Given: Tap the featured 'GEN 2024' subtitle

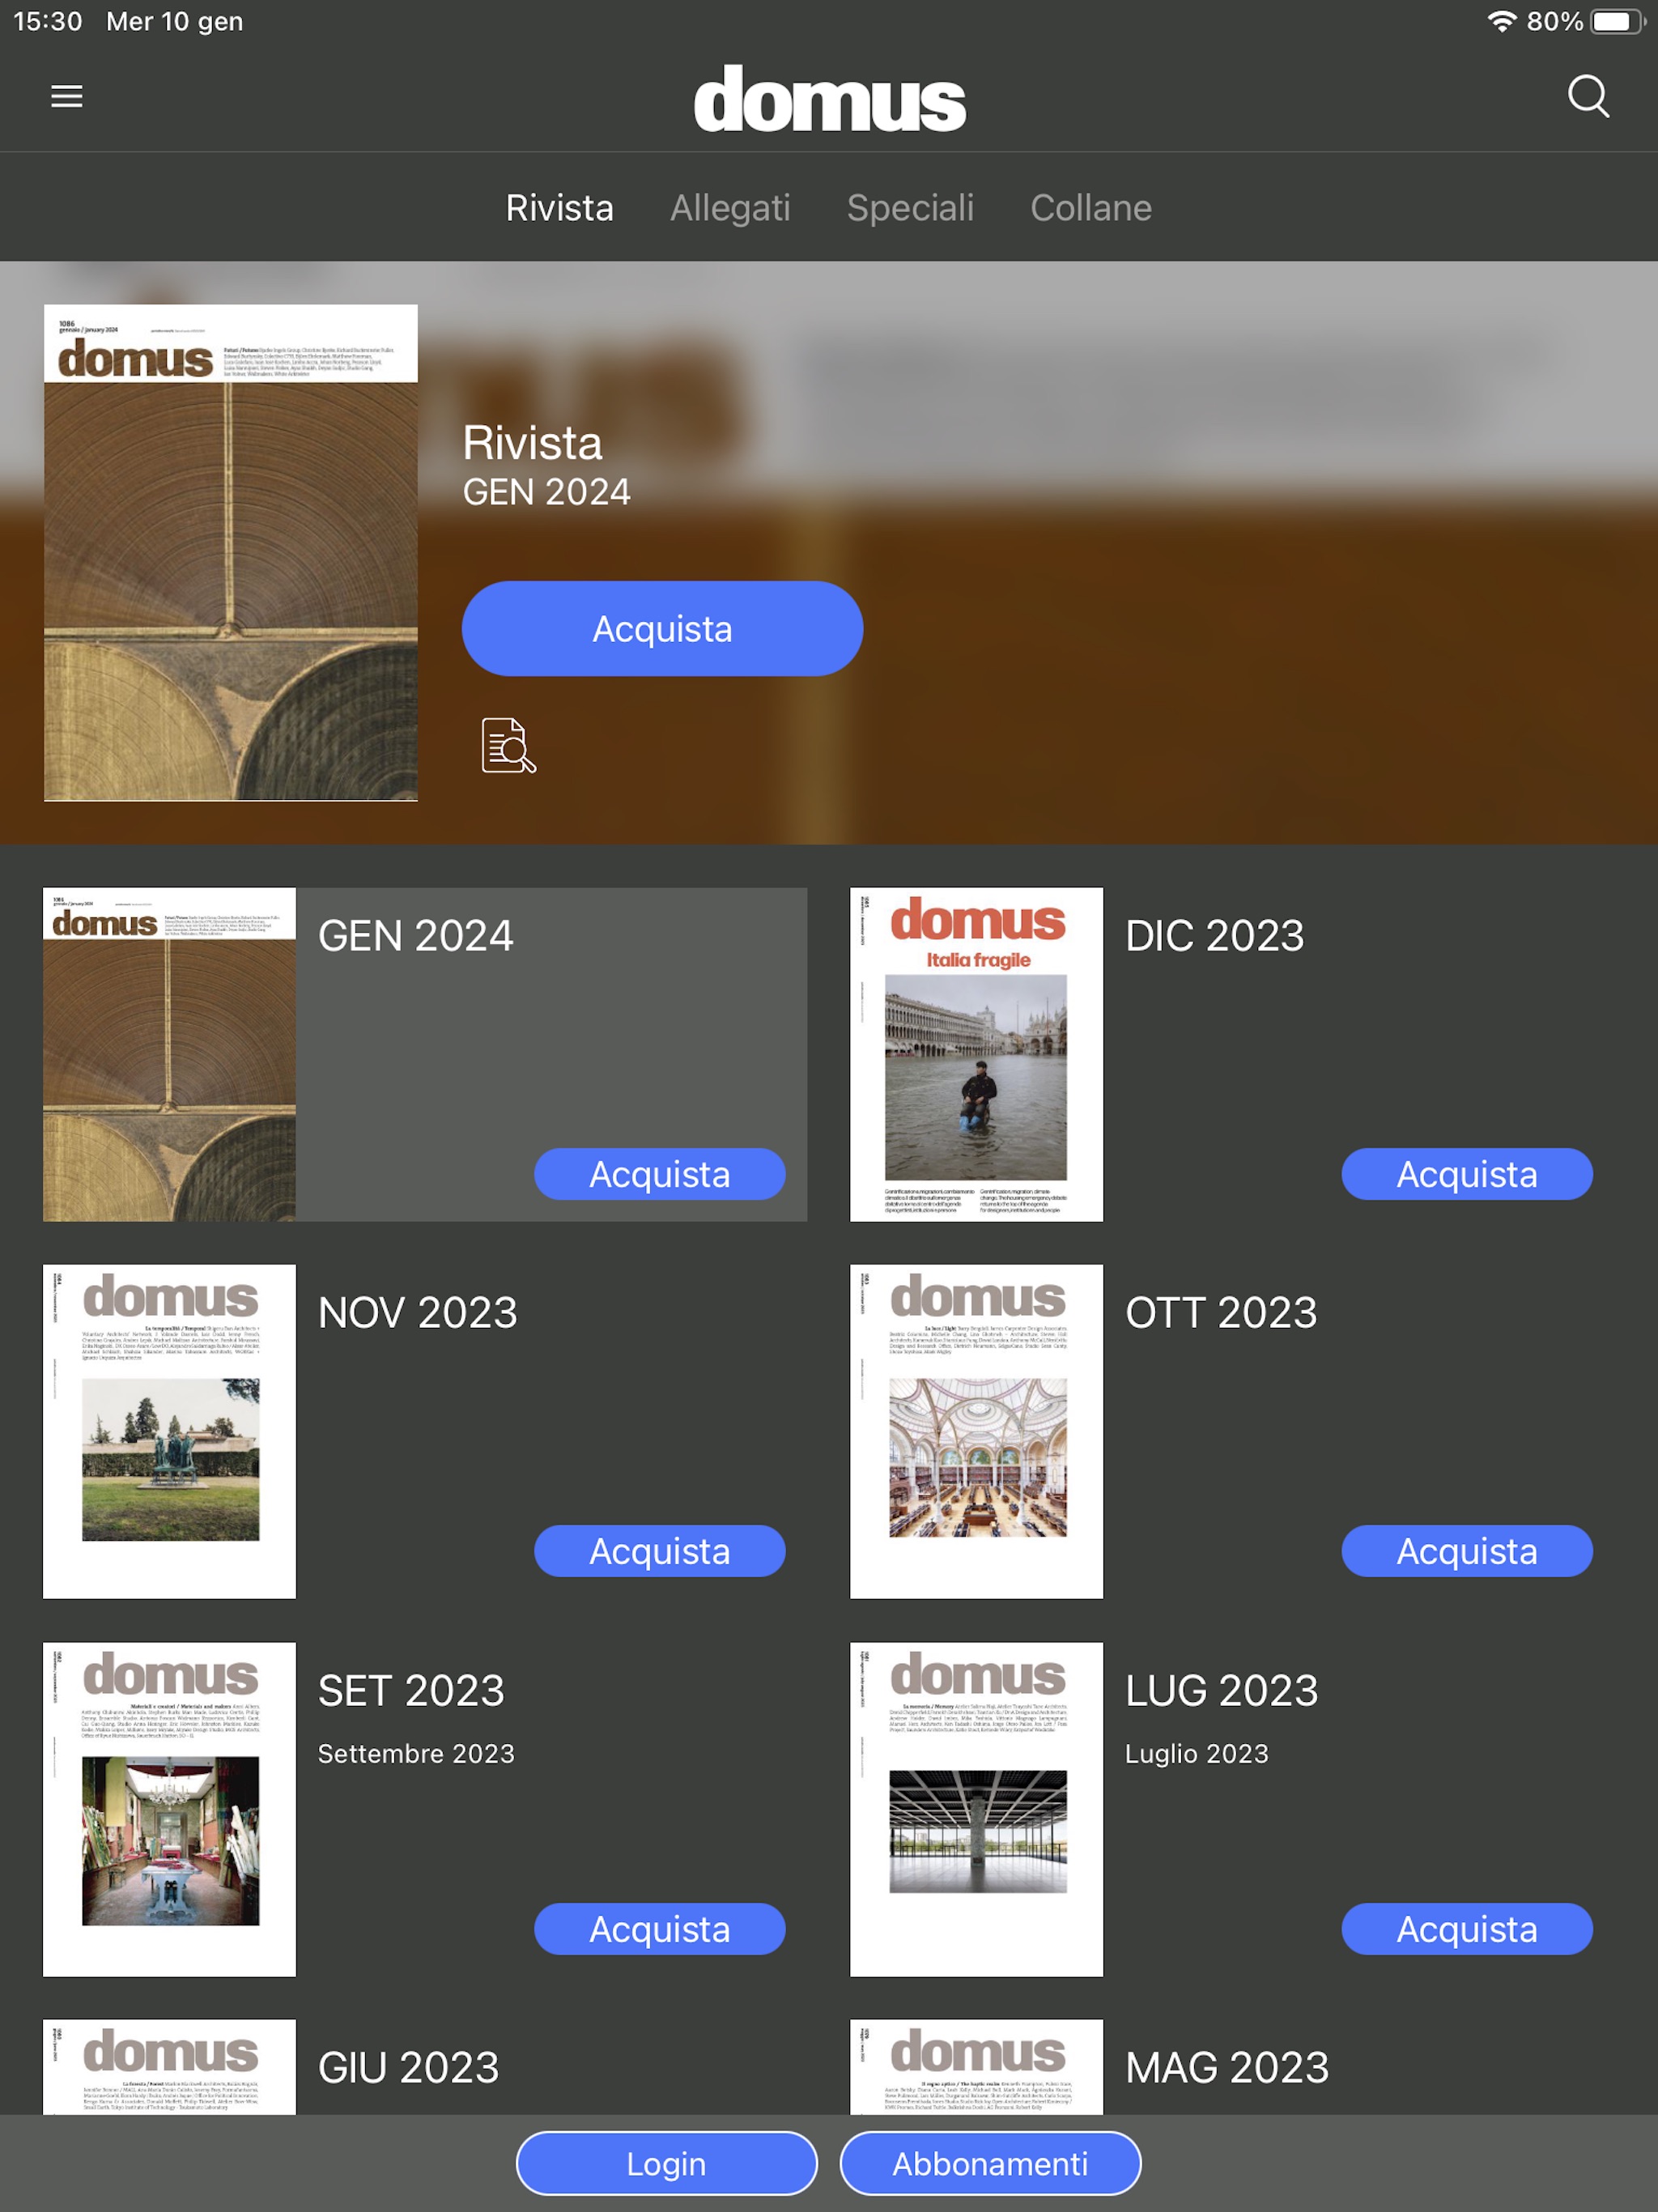Looking at the screenshot, I should [546, 492].
